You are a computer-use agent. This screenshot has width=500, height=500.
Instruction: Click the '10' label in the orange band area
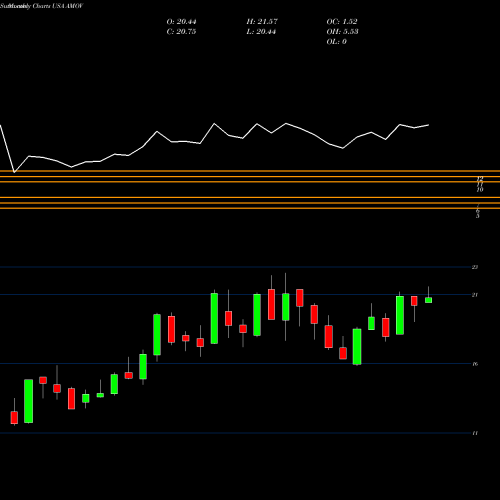click(x=480, y=190)
